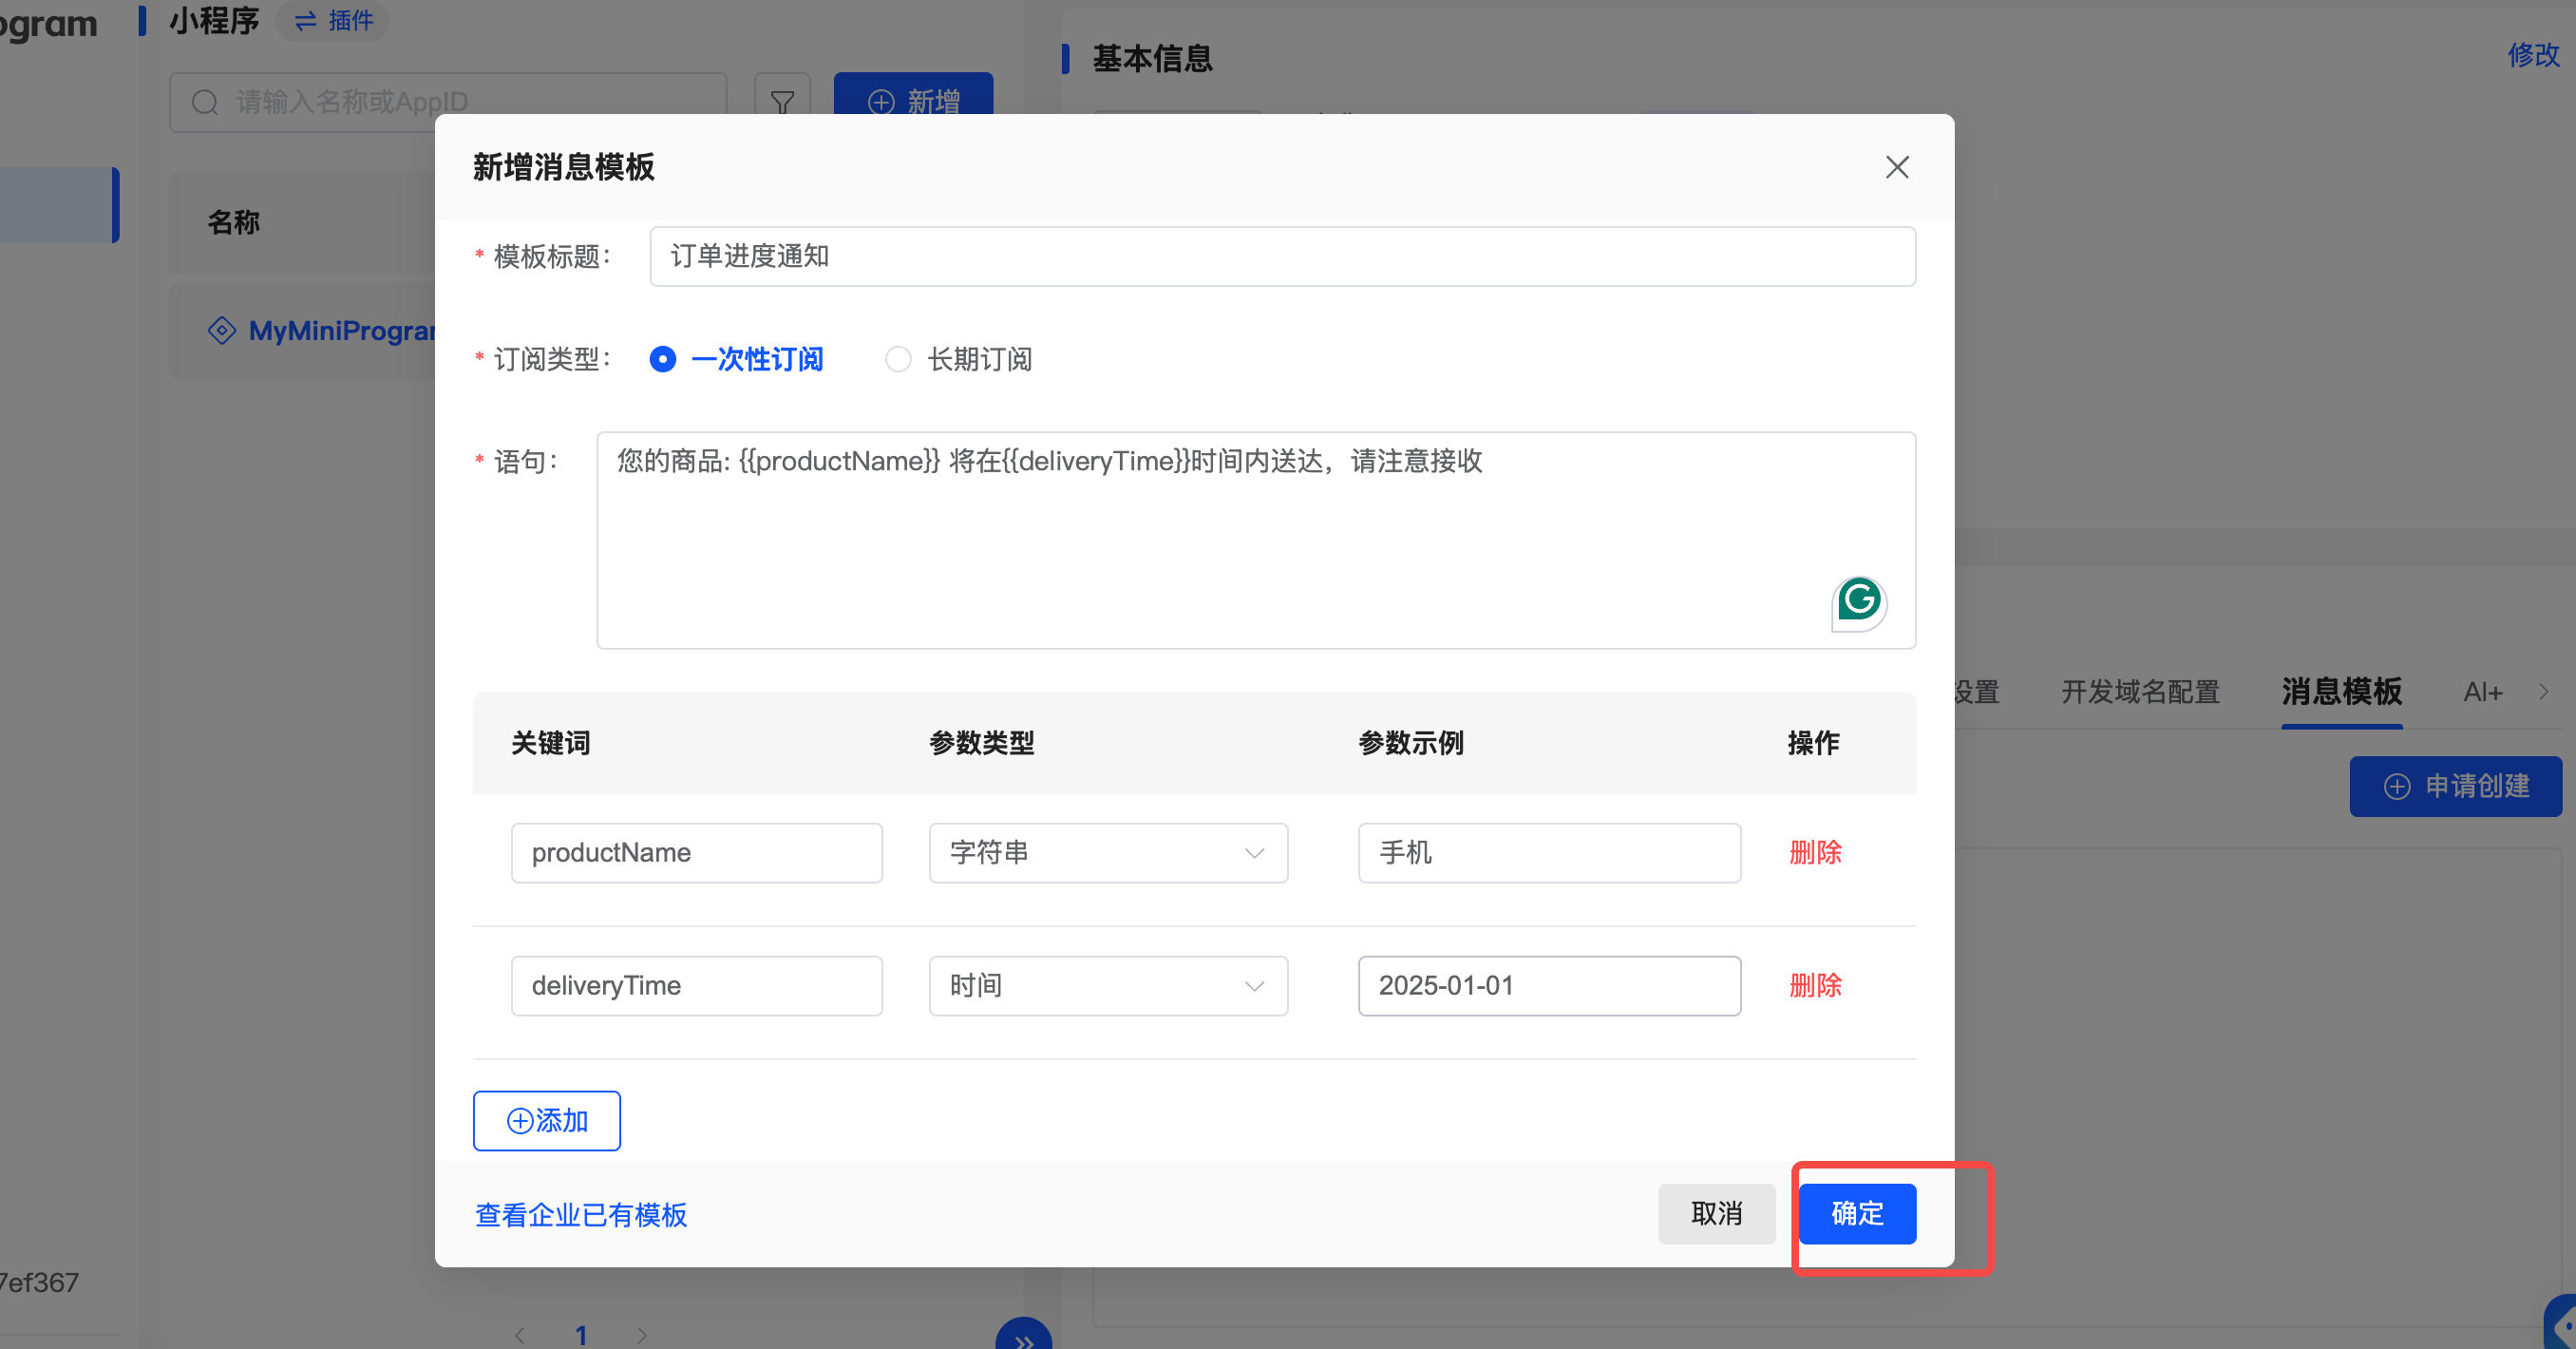Switch to the 消息模板 tab
2576x1349 pixels.
[2341, 691]
